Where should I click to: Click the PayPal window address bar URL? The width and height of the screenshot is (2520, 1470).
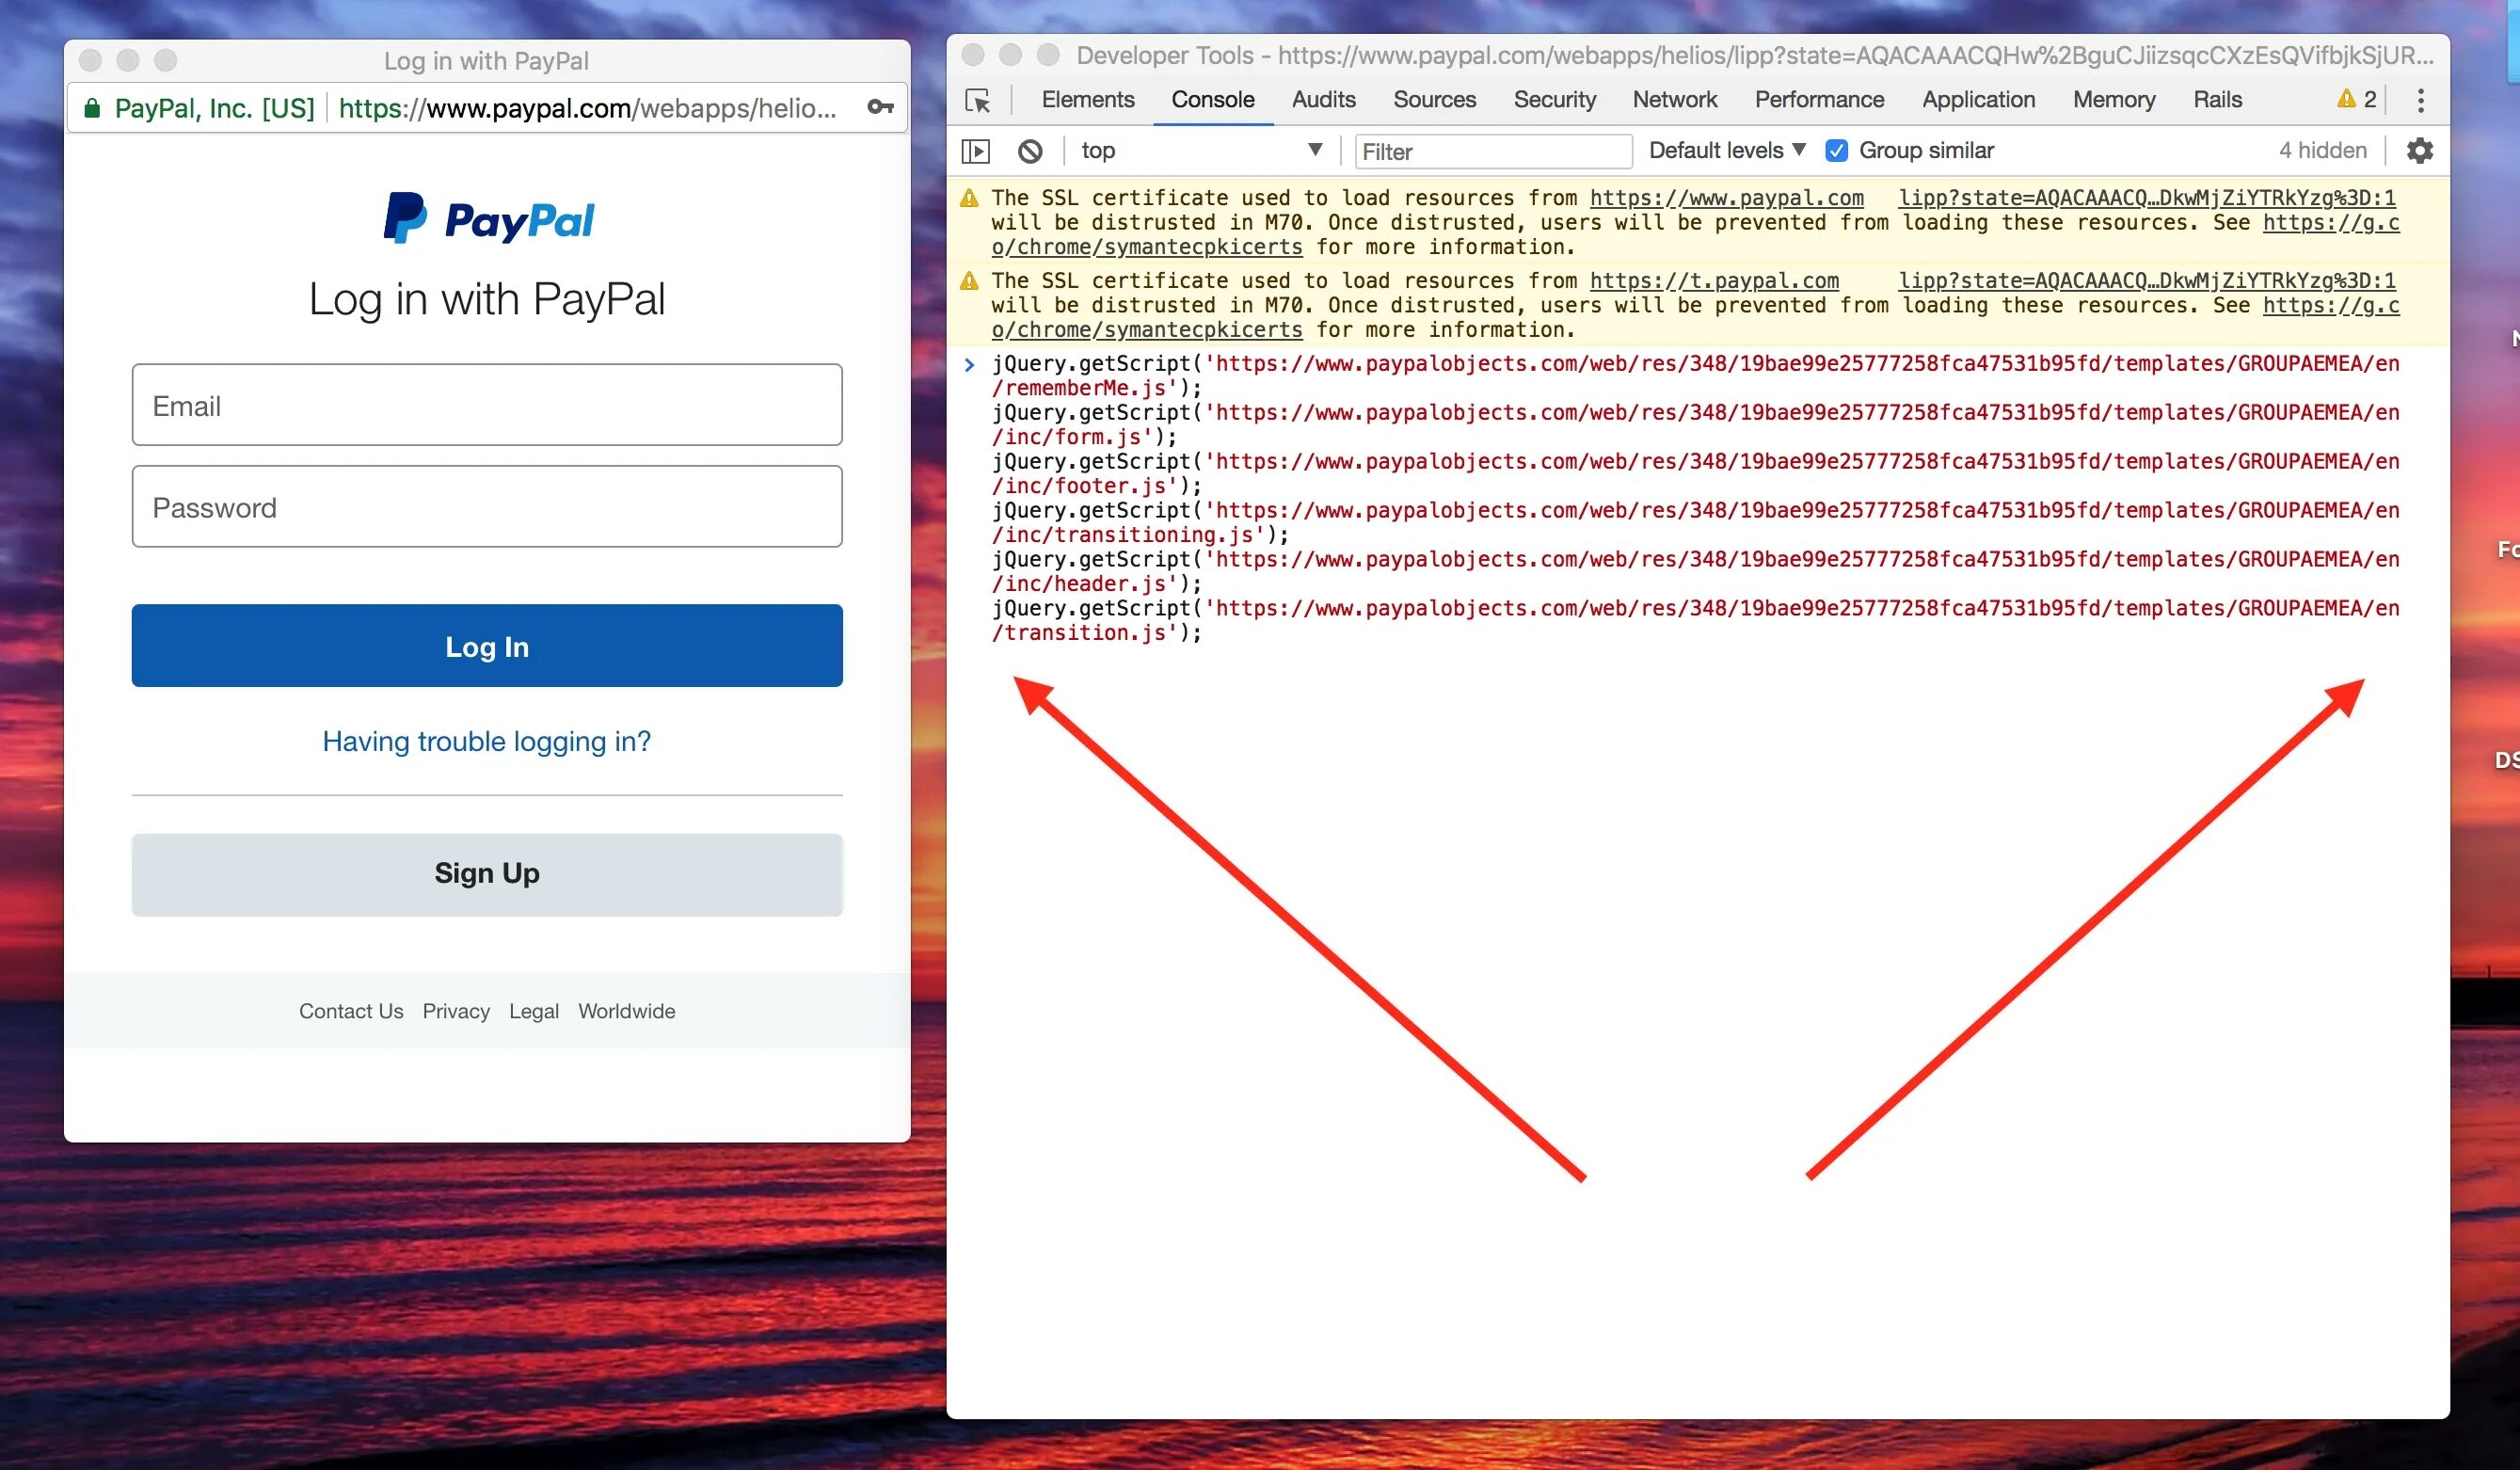click(x=587, y=108)
